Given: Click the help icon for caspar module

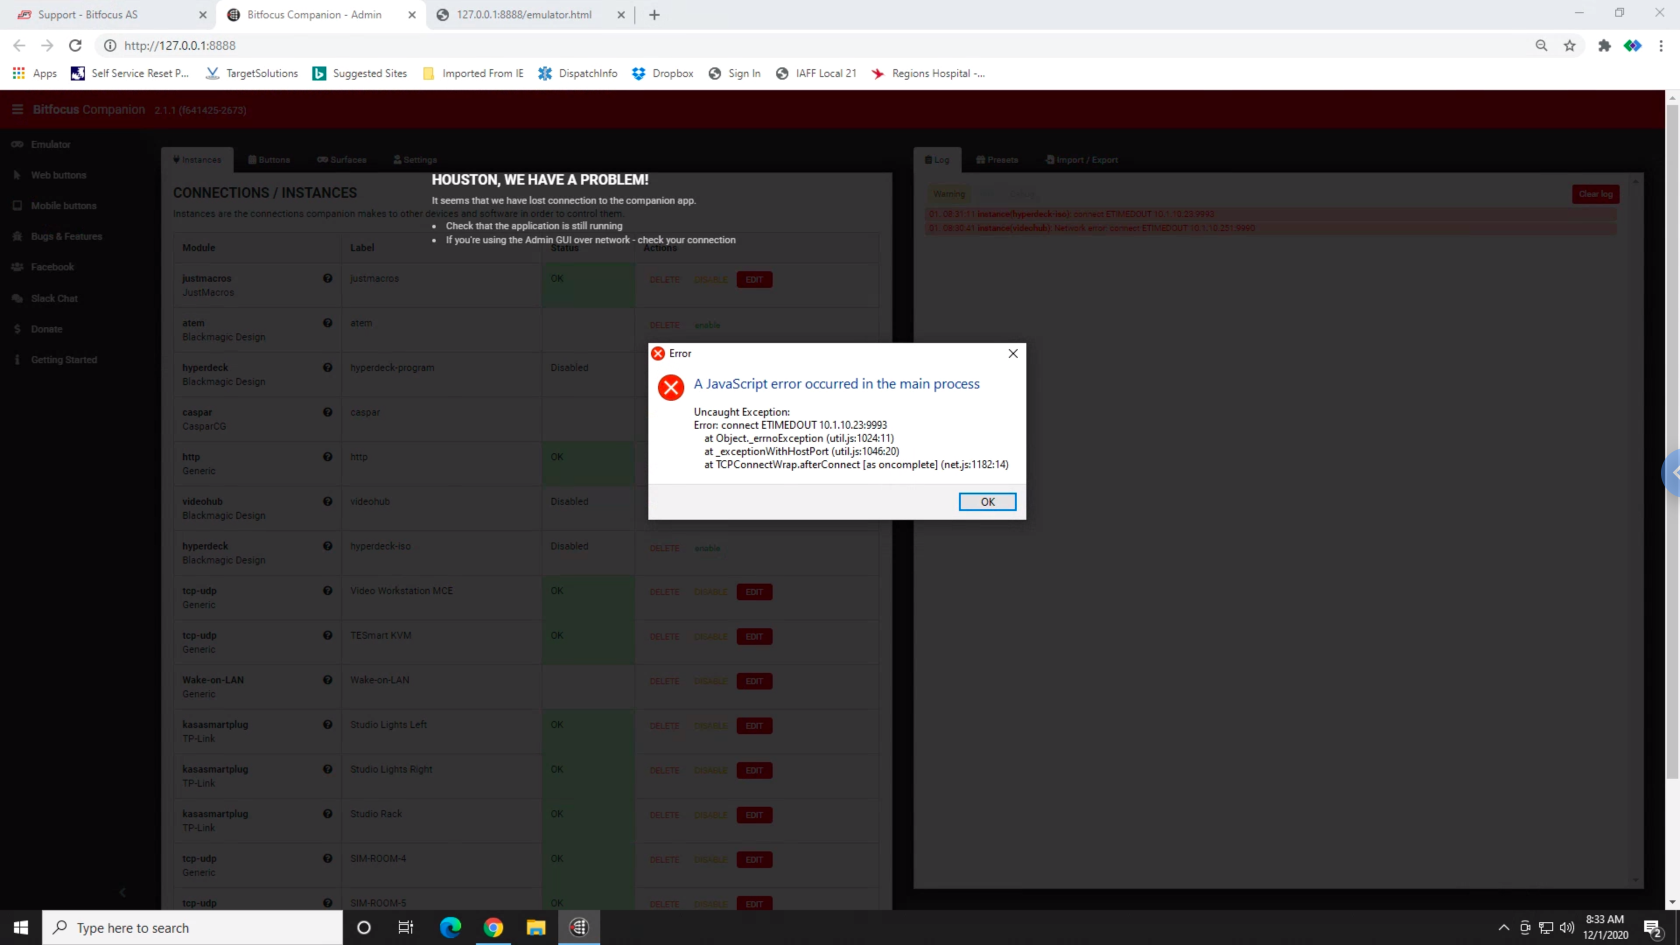Looking at the screenshot, I should pos(327,412).
